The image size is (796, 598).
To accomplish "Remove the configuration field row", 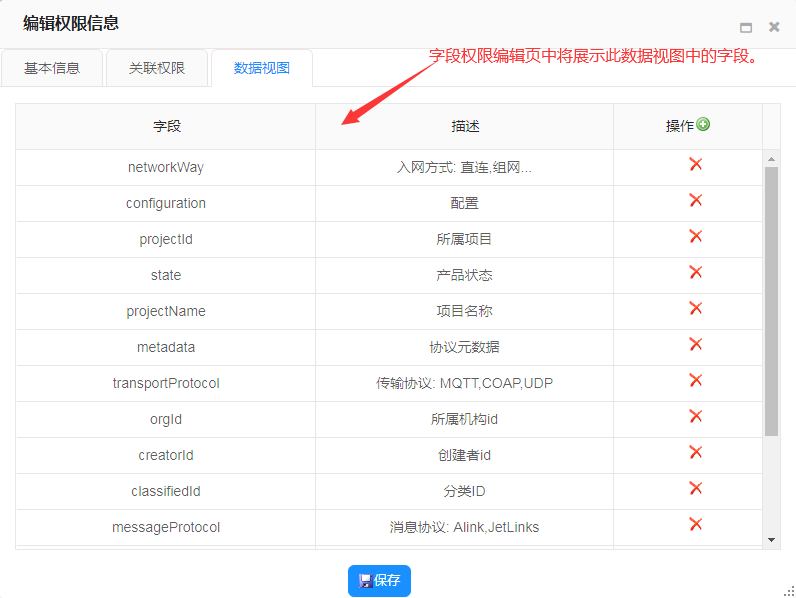I will [696, 201].
